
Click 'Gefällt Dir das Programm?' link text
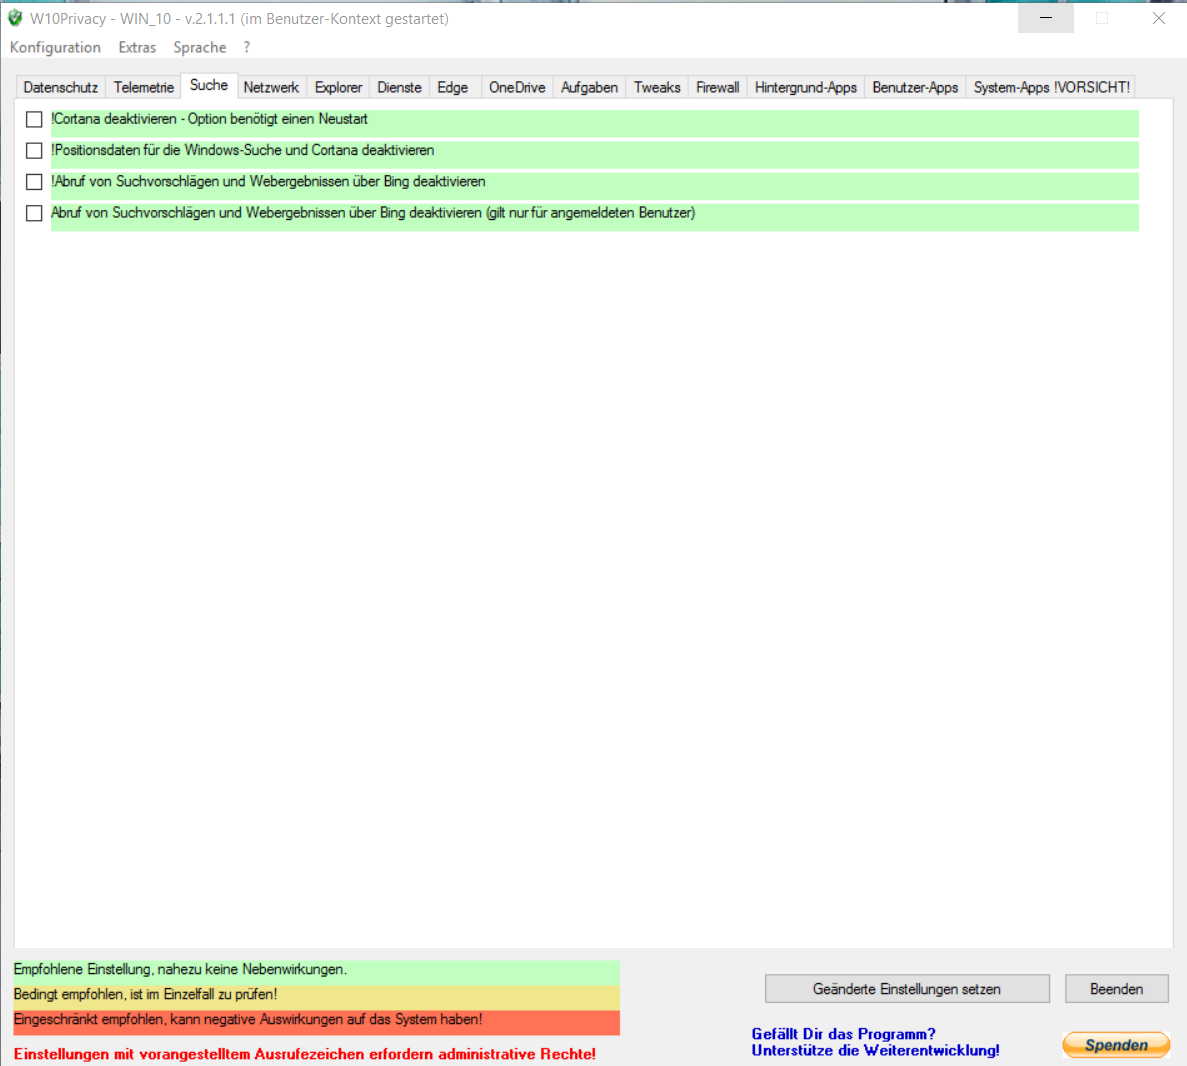point(843,1034)
